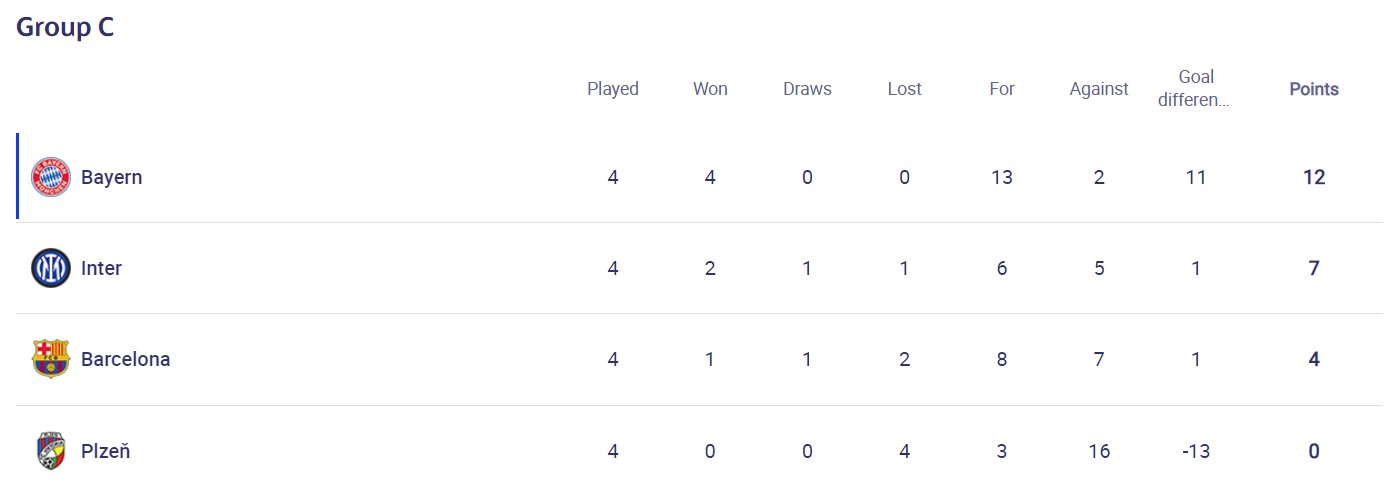Click Inter's 7 points value
1396x491 pixels.
point(1313,268)
